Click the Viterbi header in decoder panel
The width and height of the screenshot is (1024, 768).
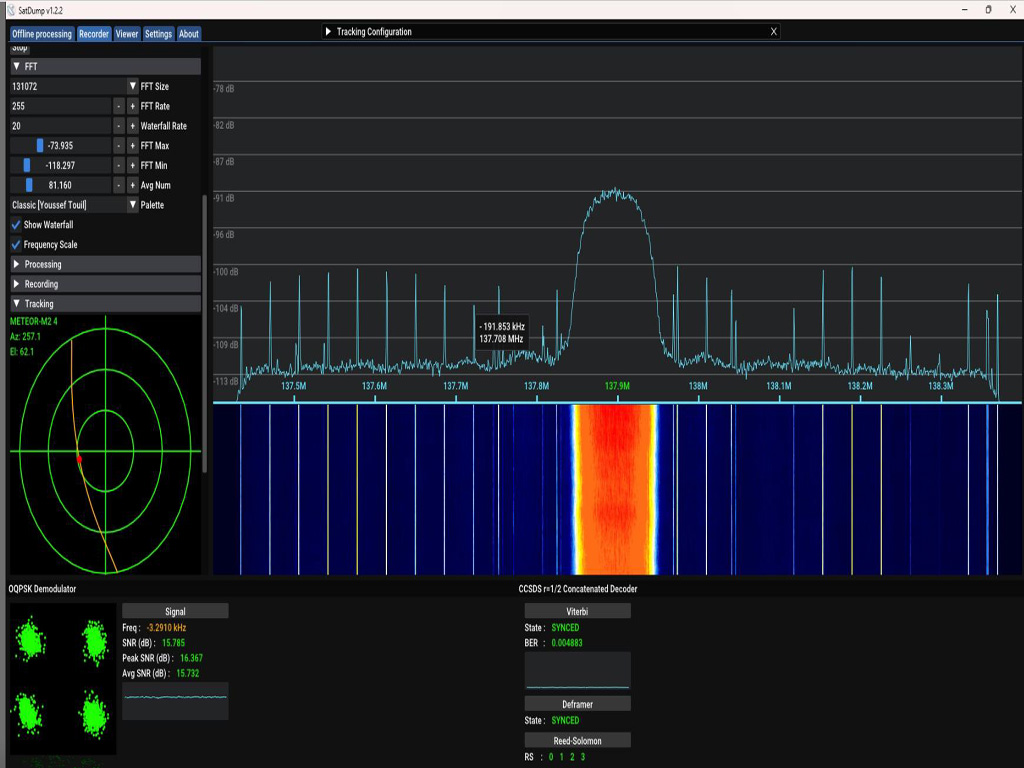click(x=577, y=611)
